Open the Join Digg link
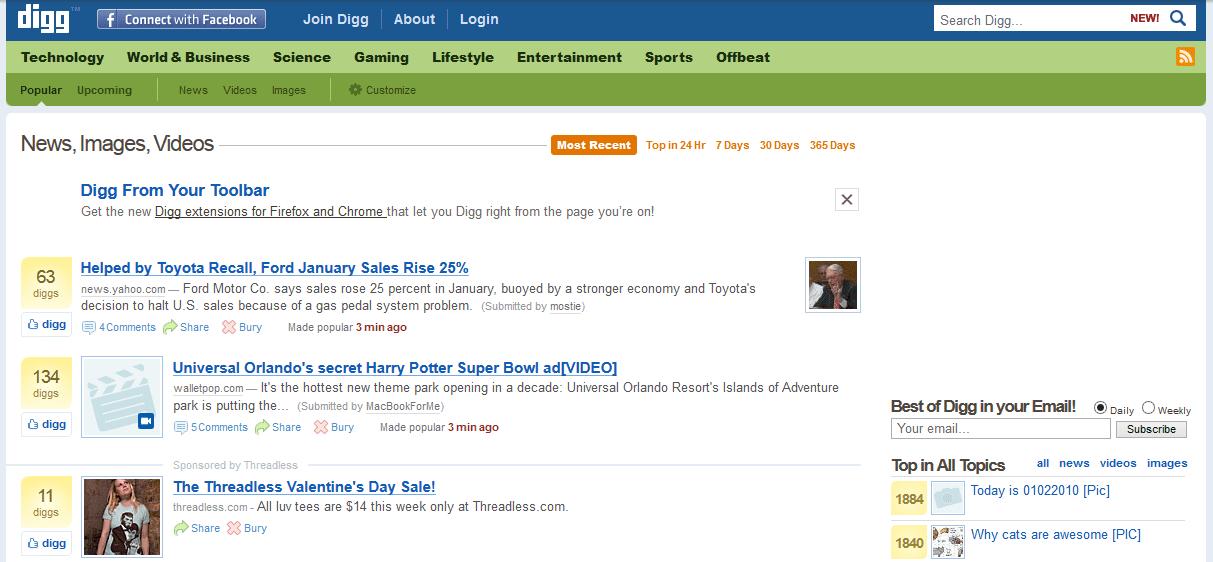 click(x=336, y=19)
